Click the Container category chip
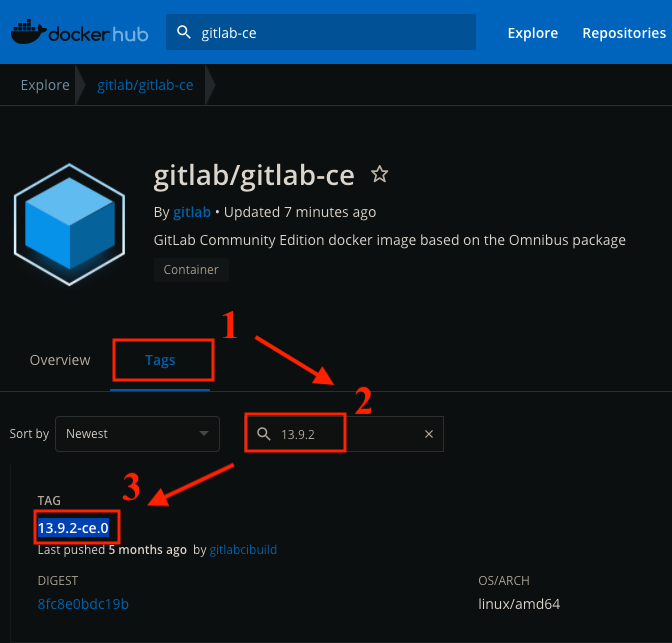This screenshot has height=643, width=672. pos(191,270)
